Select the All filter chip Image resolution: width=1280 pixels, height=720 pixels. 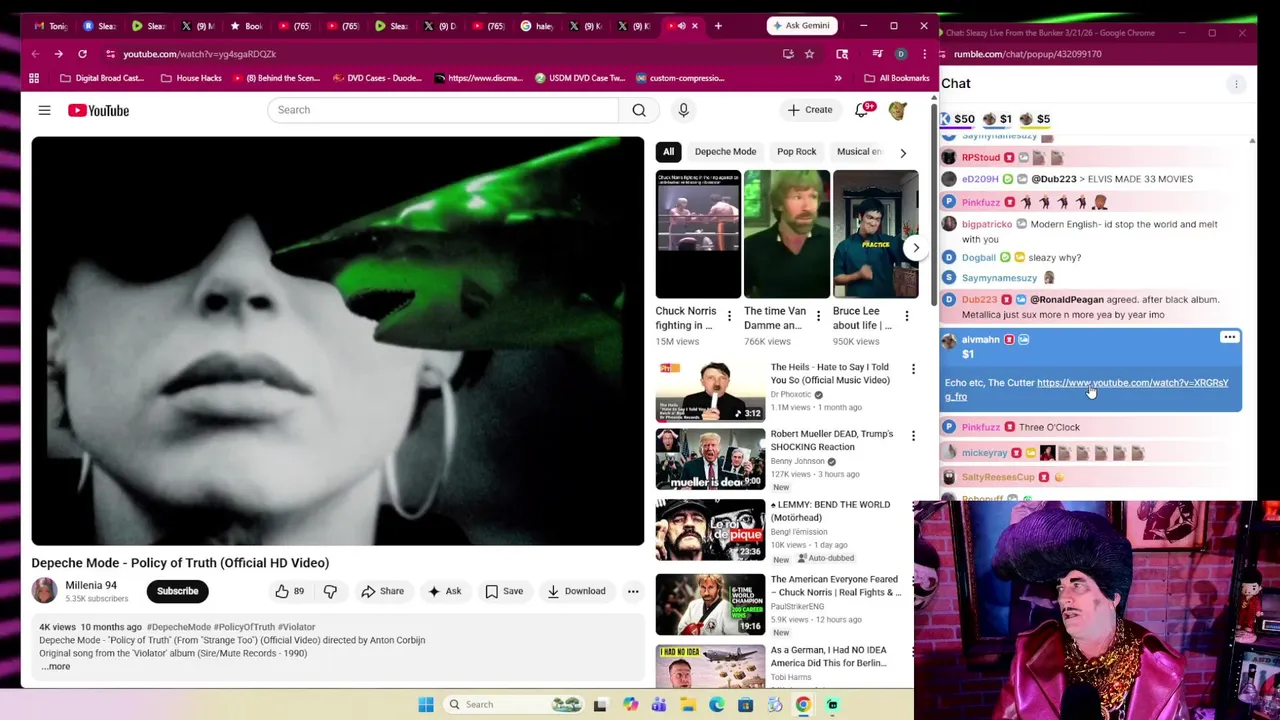[x=668, y=152]
